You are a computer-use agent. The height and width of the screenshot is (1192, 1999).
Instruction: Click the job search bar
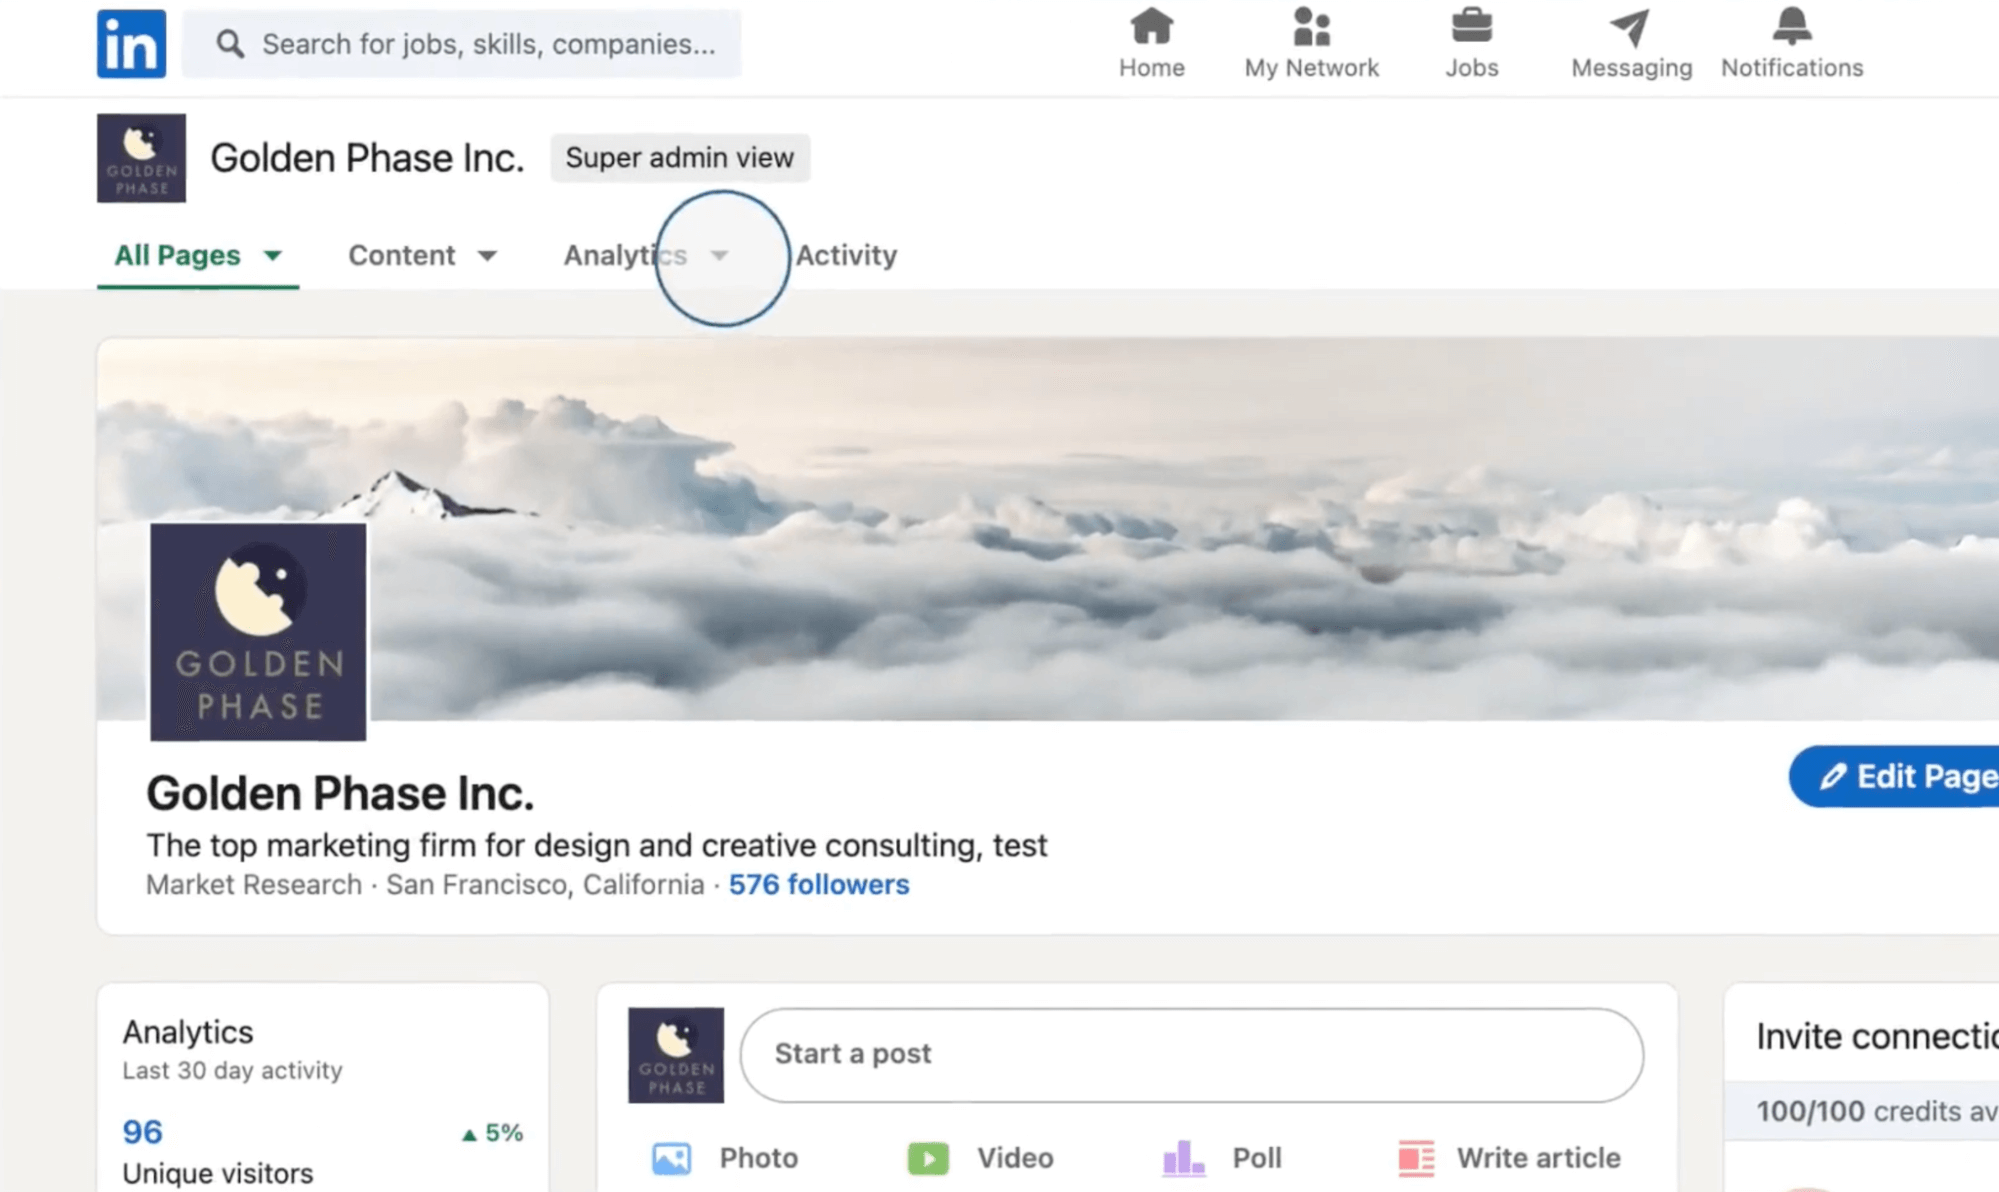pos(462,43)
